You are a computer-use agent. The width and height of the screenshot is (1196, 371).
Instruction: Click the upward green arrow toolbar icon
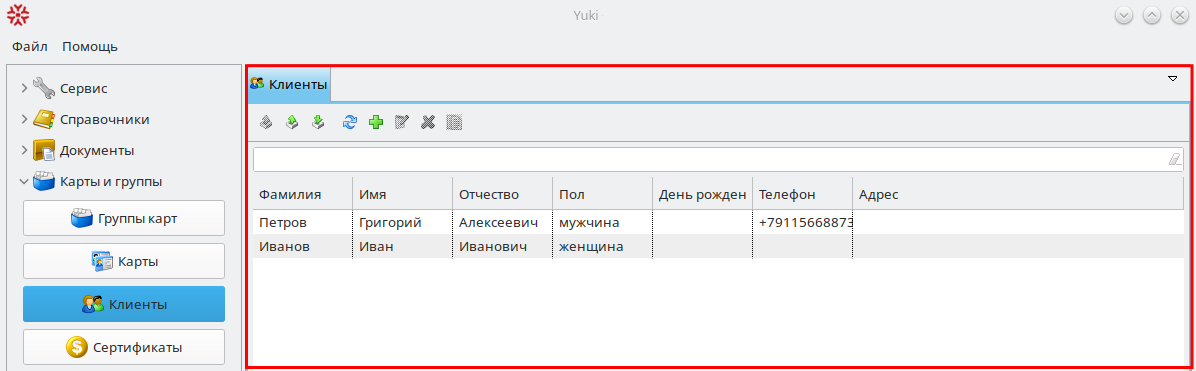[291, 122]
